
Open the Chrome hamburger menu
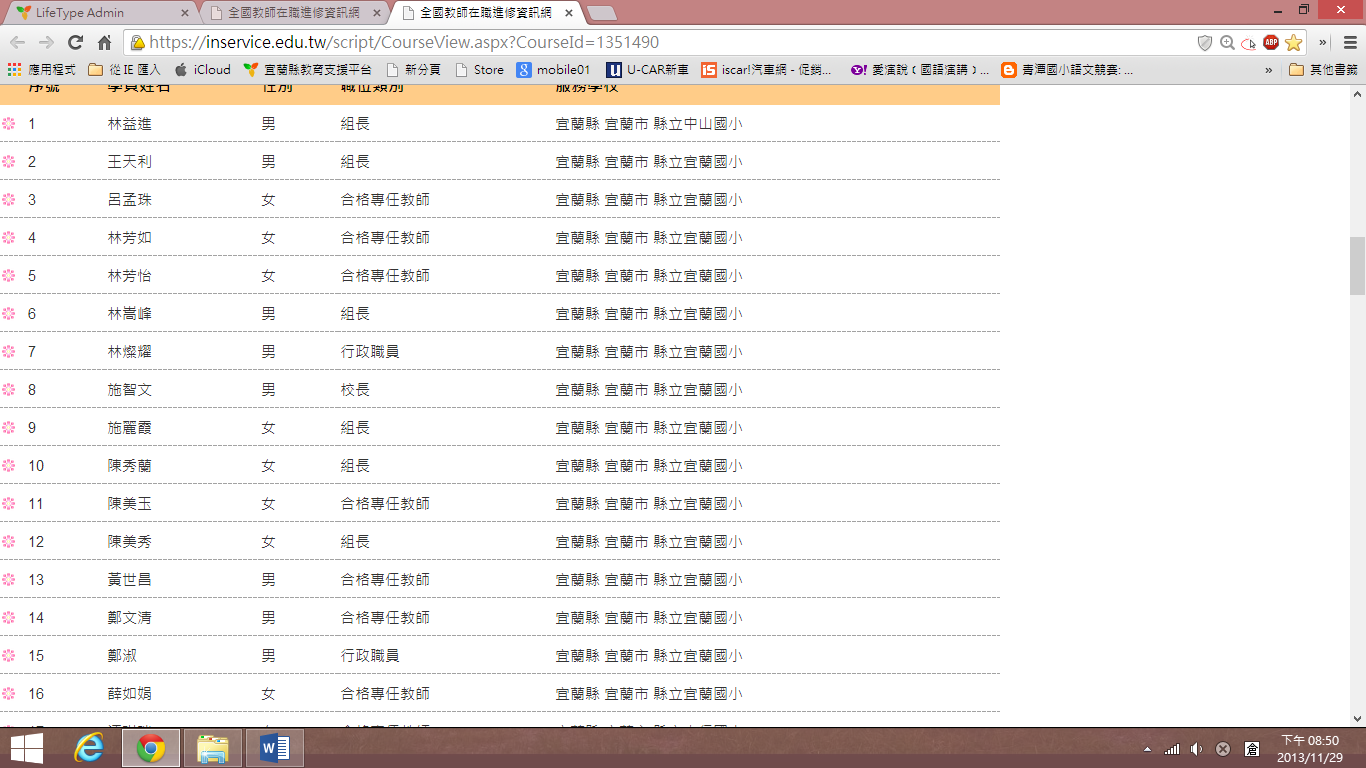[1349, 42]
